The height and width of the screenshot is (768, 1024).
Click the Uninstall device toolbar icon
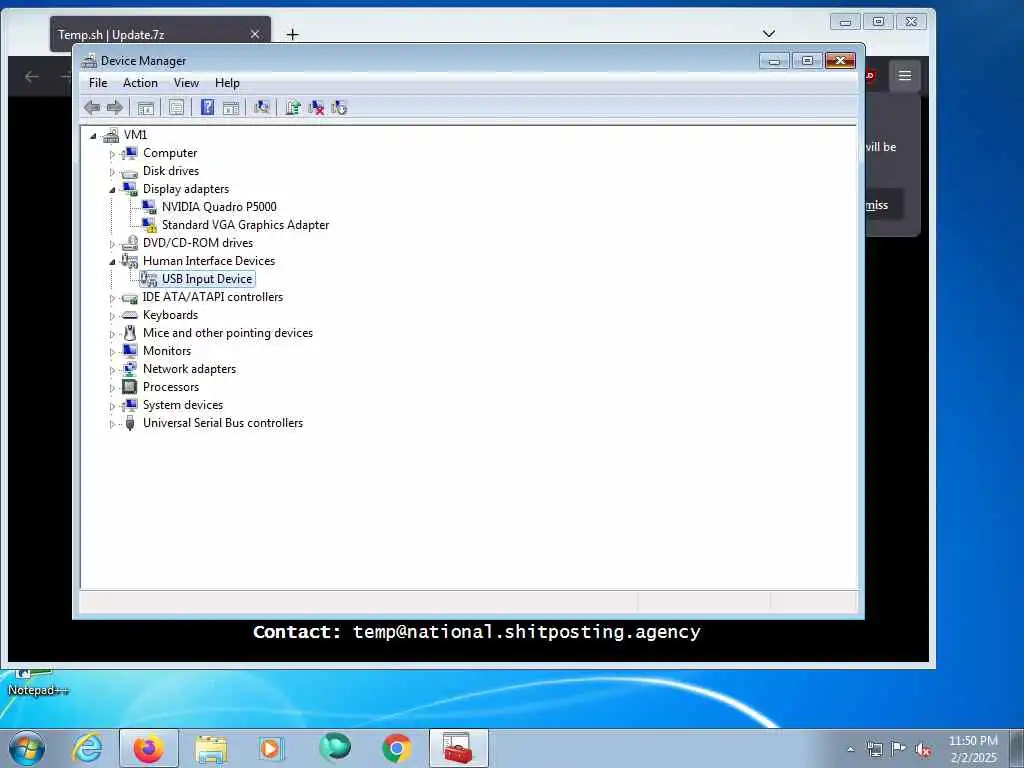click(317, 108)
